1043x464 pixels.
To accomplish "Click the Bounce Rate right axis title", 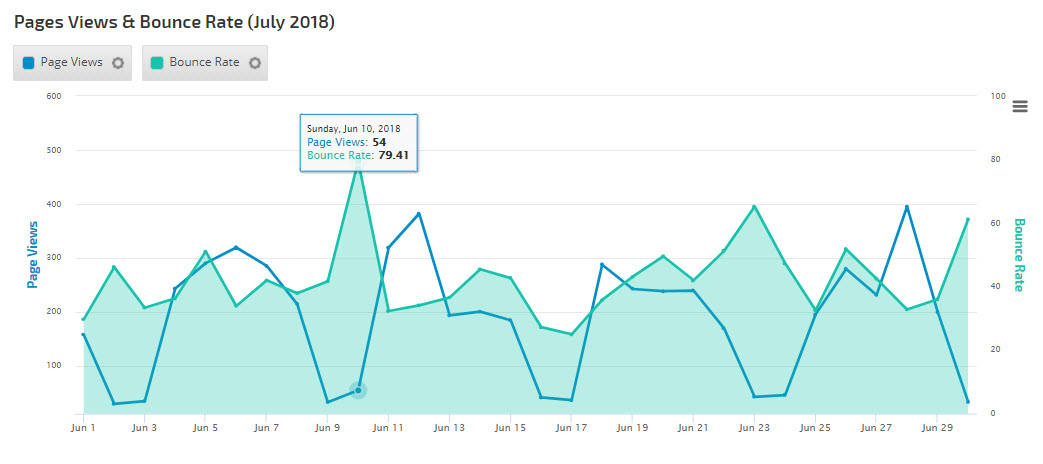I will point(1019,255).
